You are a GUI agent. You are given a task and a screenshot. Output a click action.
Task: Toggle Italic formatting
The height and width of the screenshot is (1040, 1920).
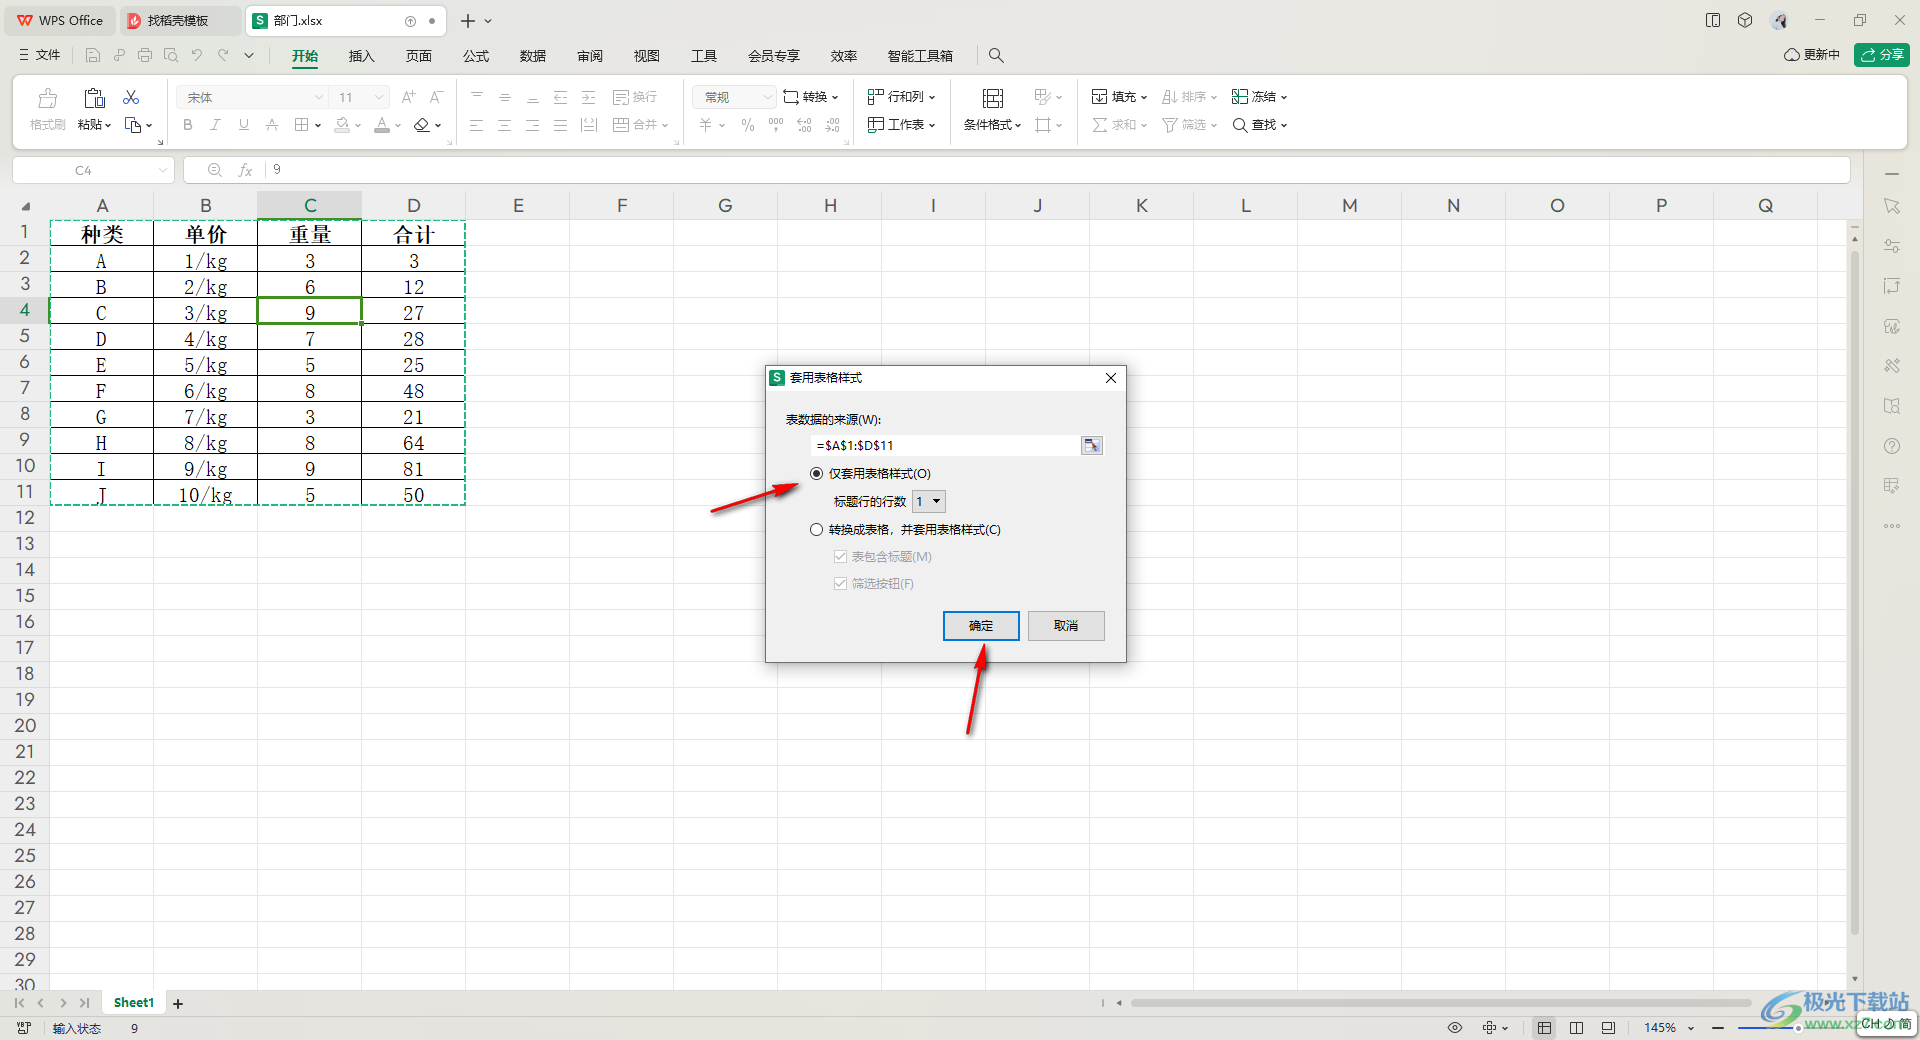(215, 125)
